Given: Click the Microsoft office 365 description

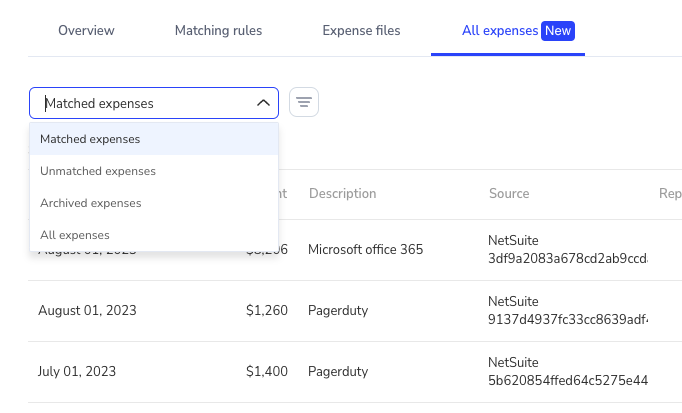Looking at the screenshot, I should point(365,250).
